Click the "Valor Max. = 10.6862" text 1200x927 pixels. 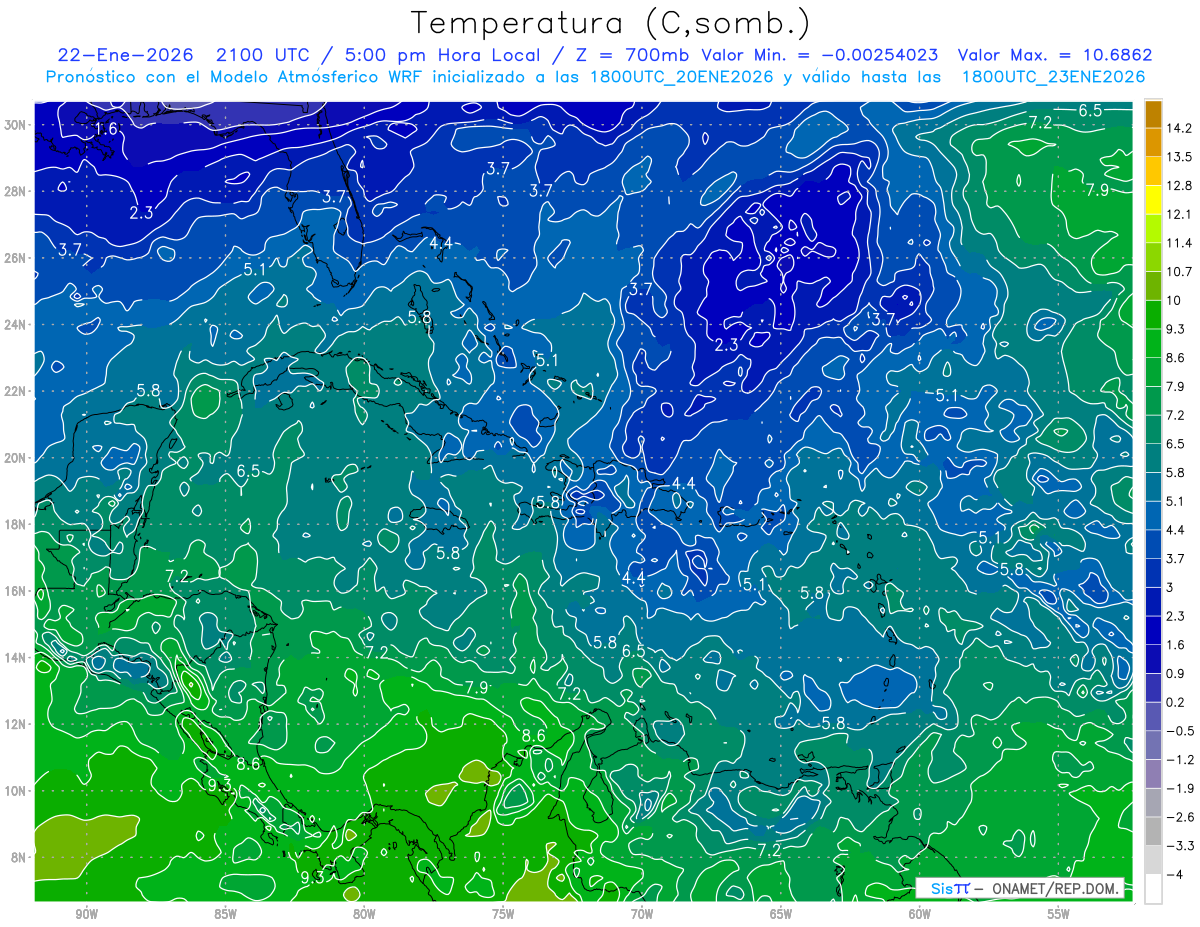click(1054, 55)
